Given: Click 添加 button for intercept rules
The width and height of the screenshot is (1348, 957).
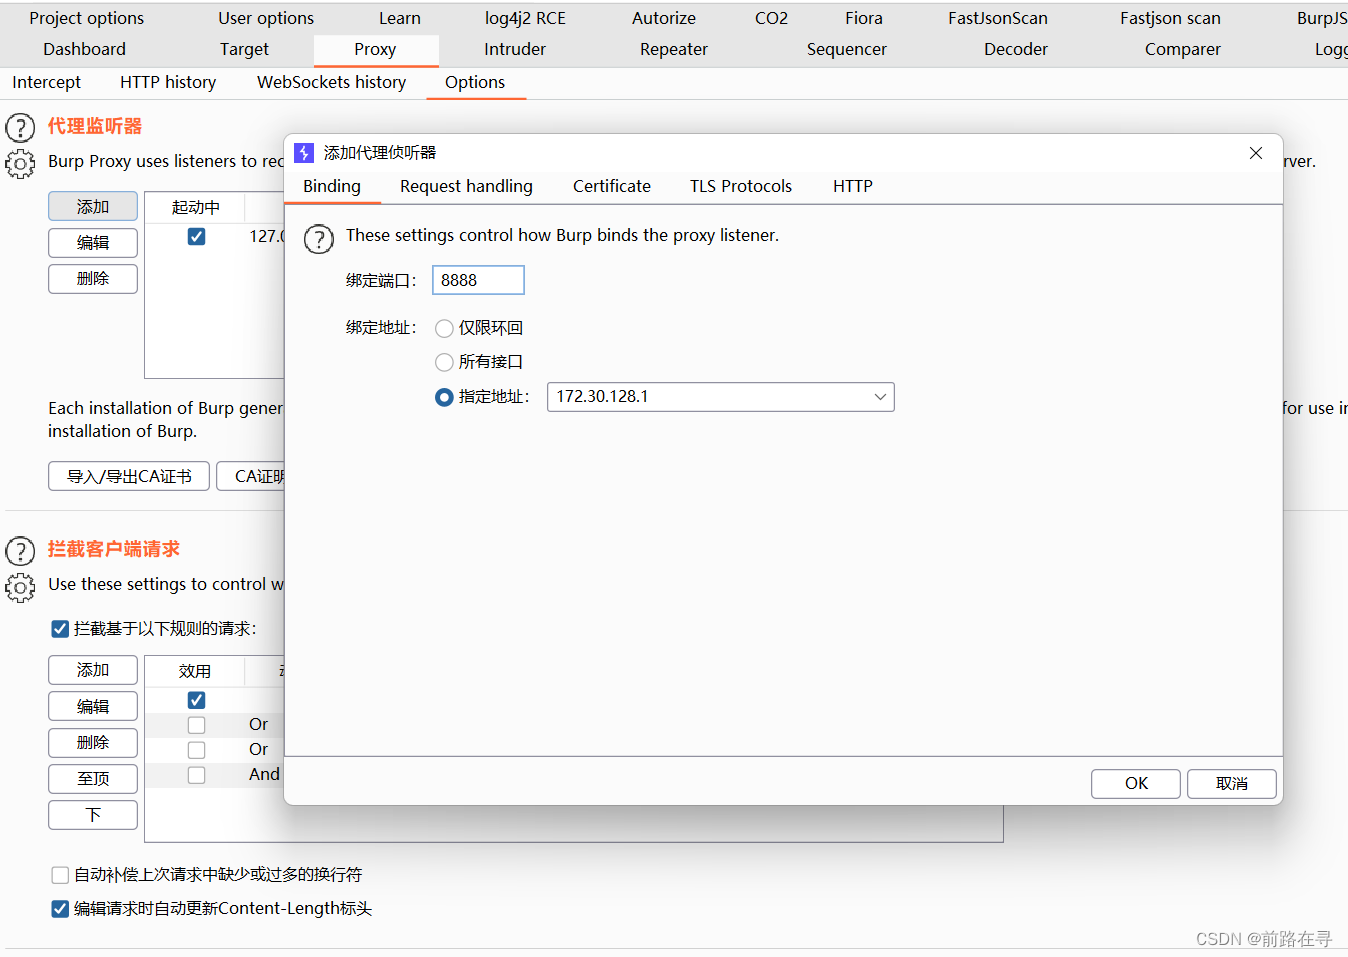Looking at the screenshot, I should coord(93,670).
